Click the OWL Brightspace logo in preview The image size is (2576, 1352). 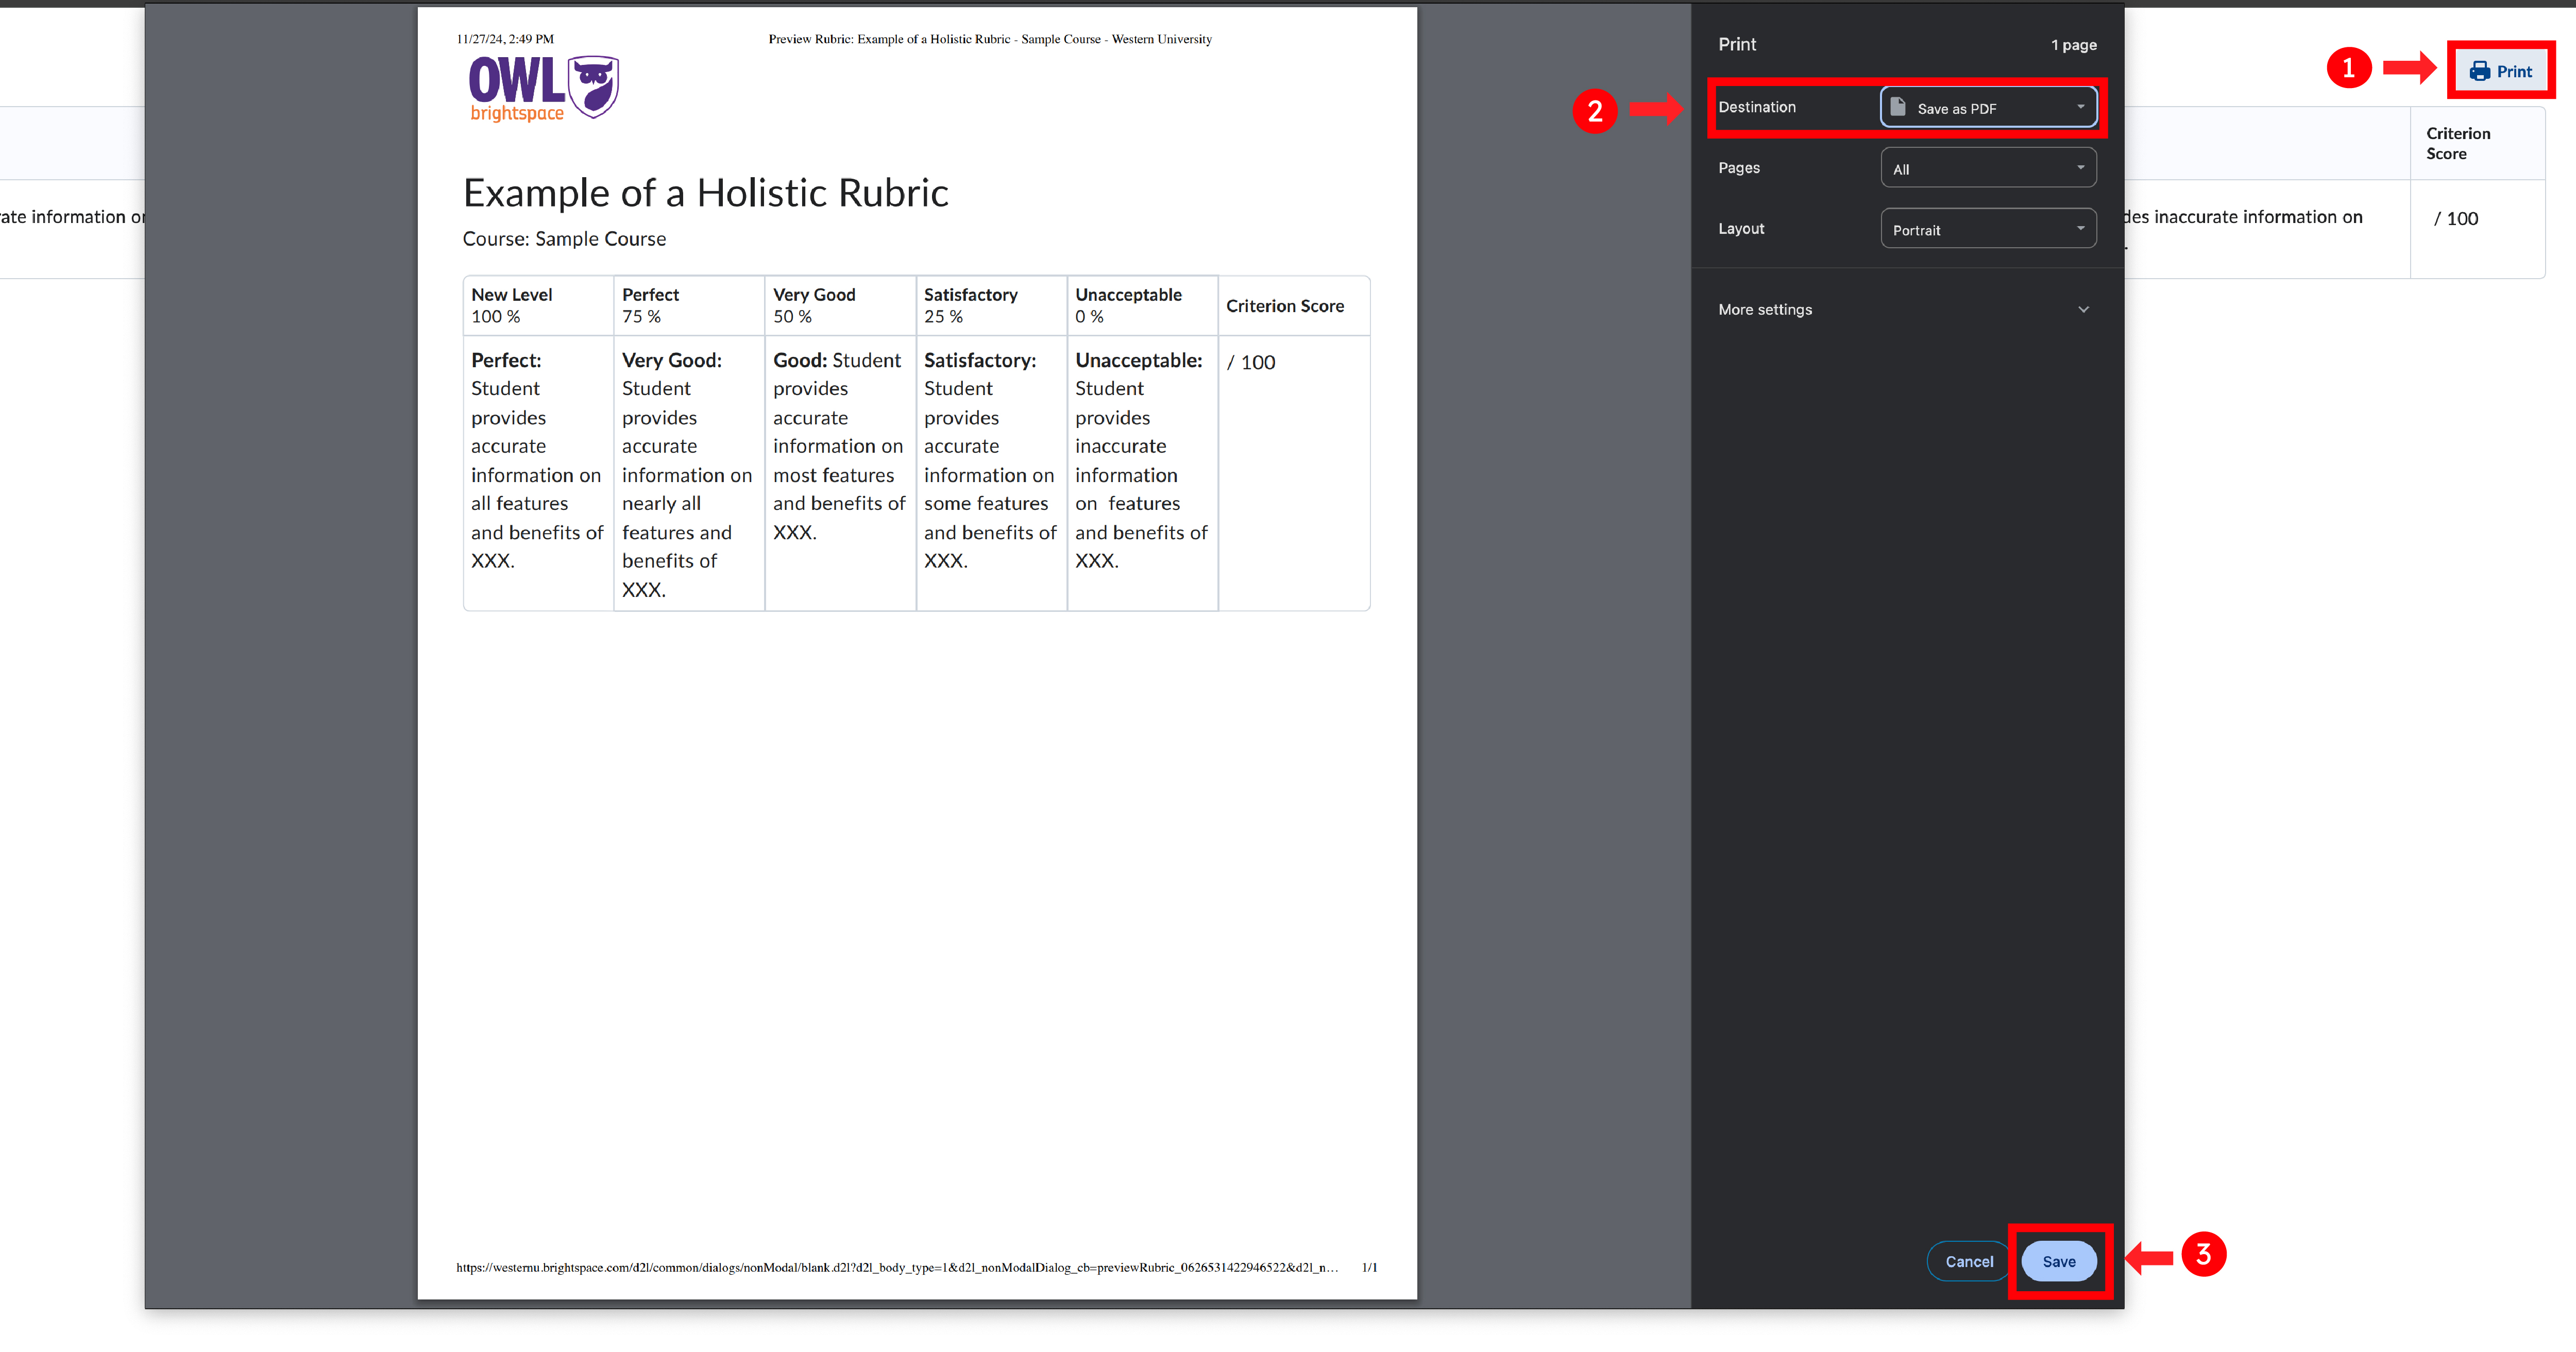[543, 89]
